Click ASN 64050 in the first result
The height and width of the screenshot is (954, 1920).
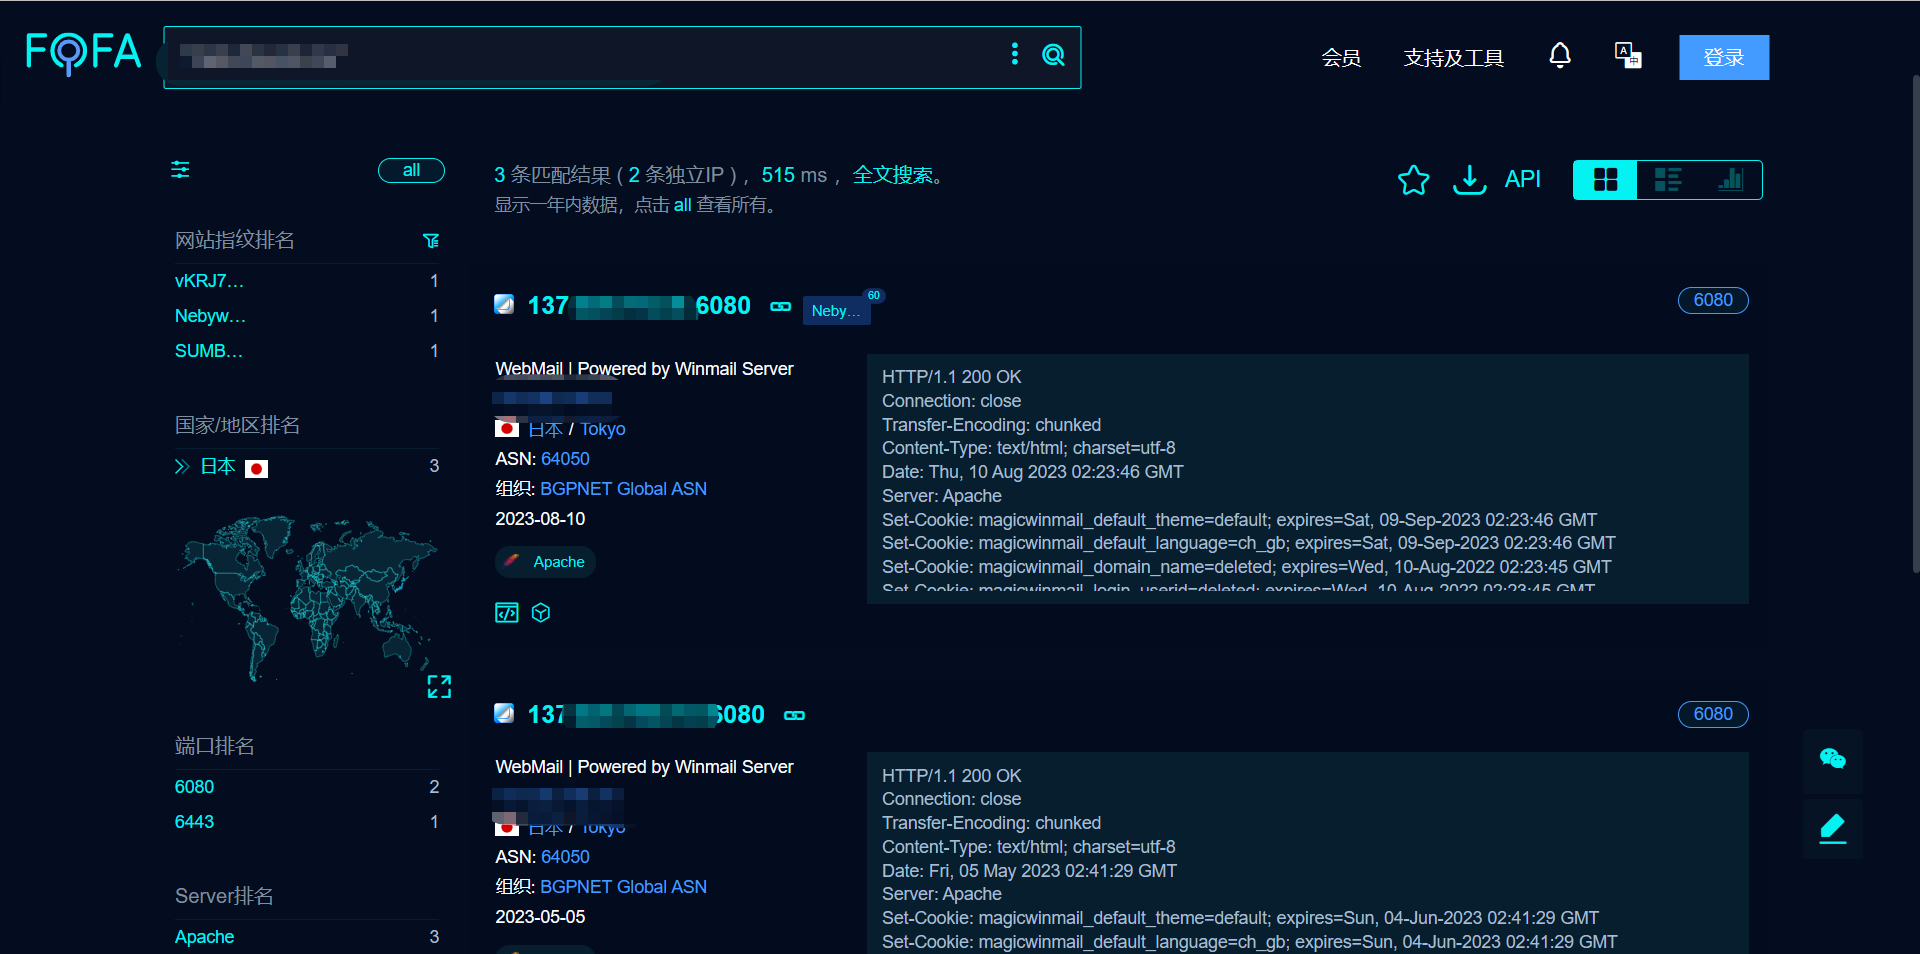click(x=565, y=459)
